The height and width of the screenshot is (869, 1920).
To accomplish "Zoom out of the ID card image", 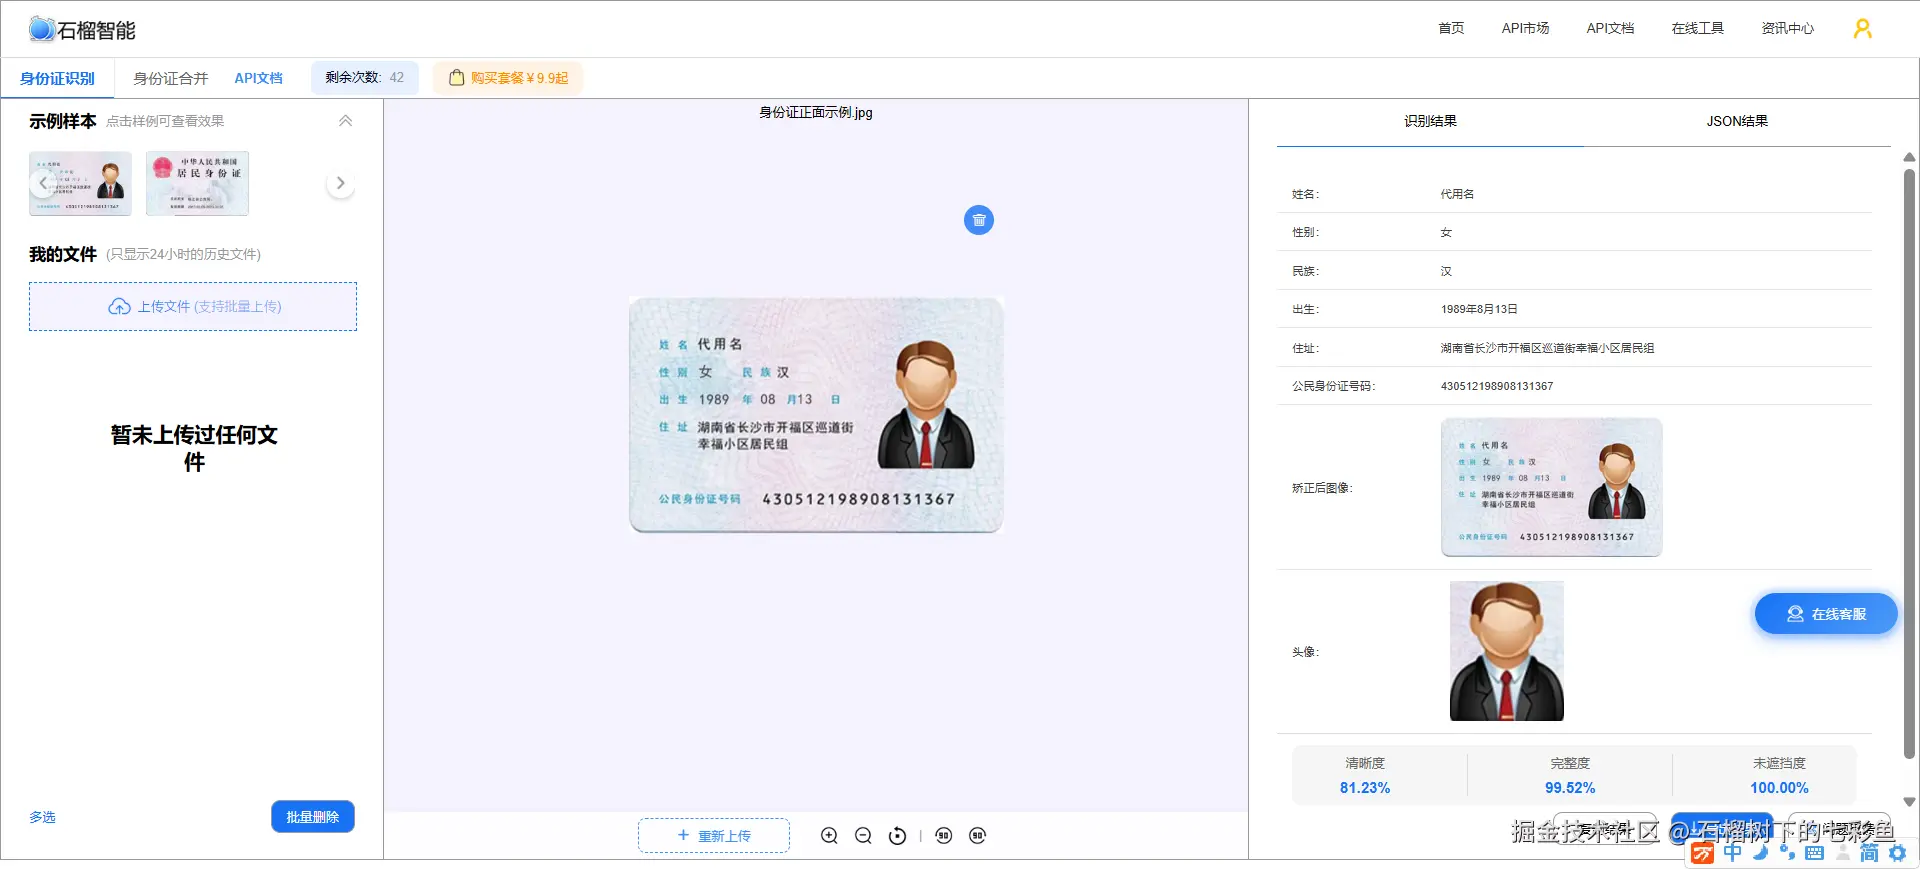I will (x=863, y=836).
